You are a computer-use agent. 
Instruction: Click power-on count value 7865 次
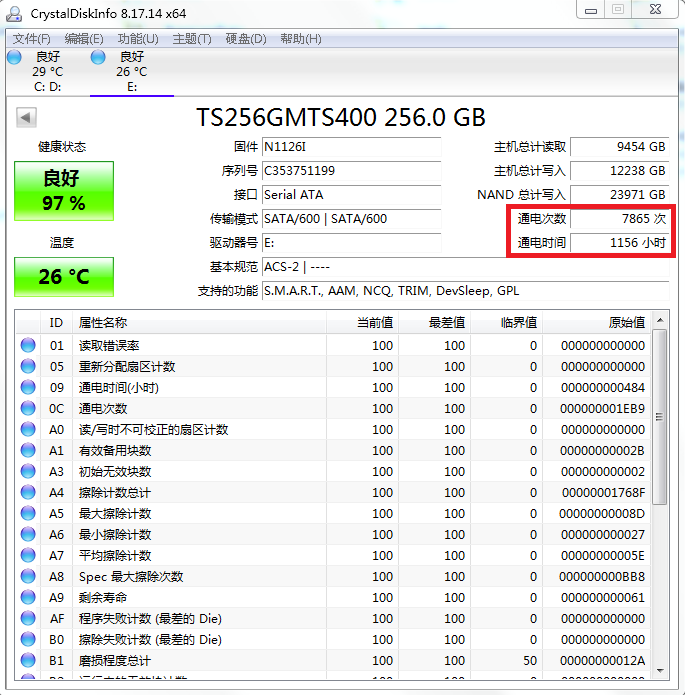[x=619, y=219]
